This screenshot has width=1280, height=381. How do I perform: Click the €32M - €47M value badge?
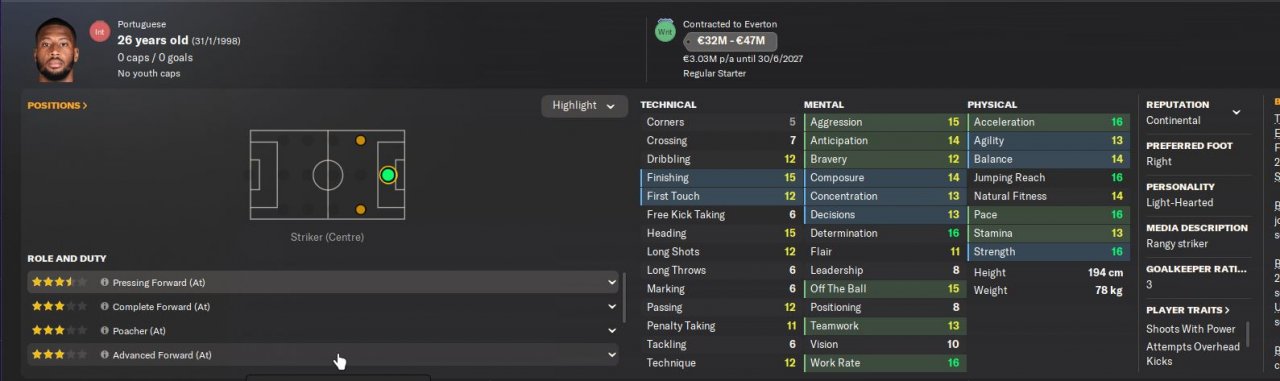coord(730,41)
